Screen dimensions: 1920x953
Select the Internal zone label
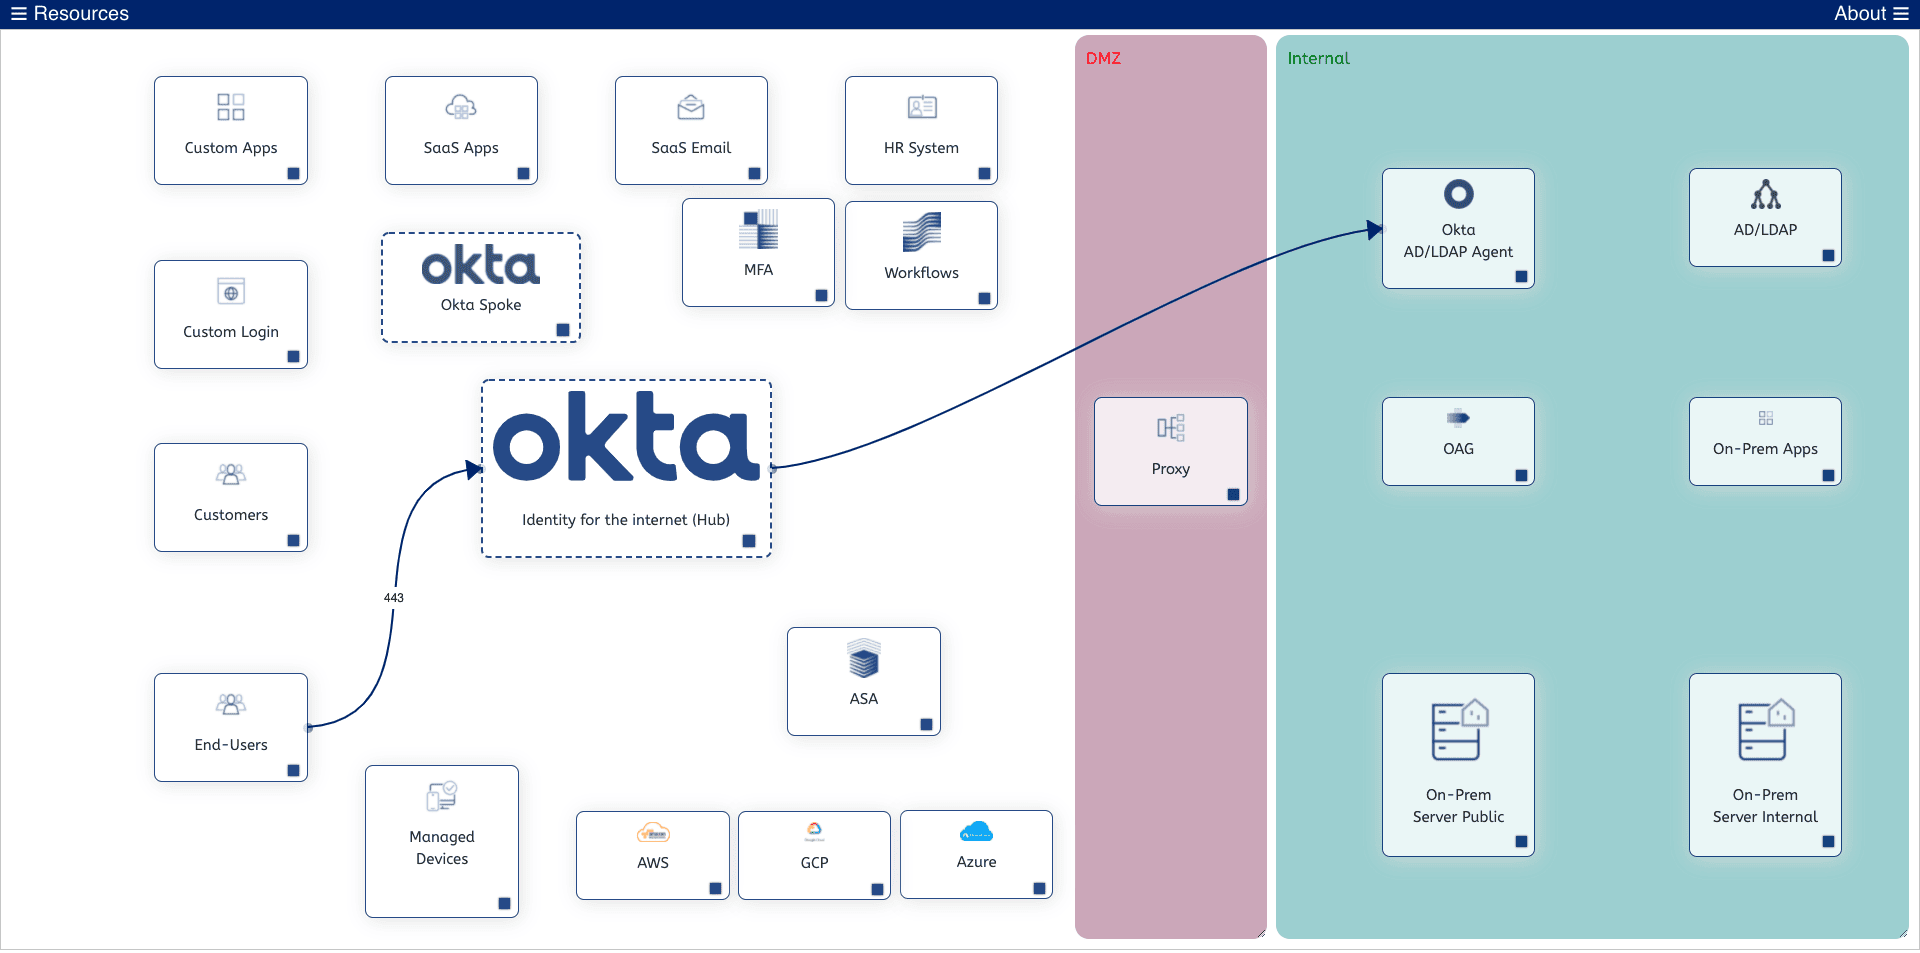click(x=1319, y=58)
